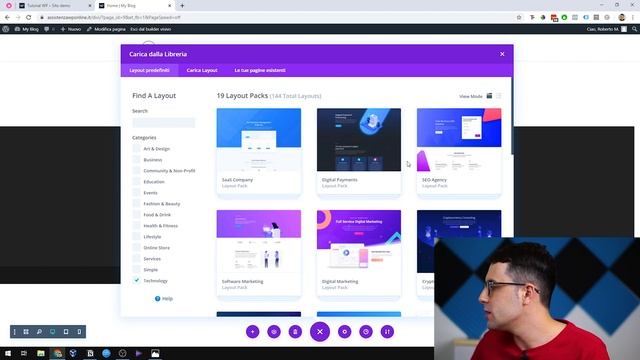This screenshot has width=640, height=360.
Task: Open the Chrome profile avatar
Action: [622, 18]
